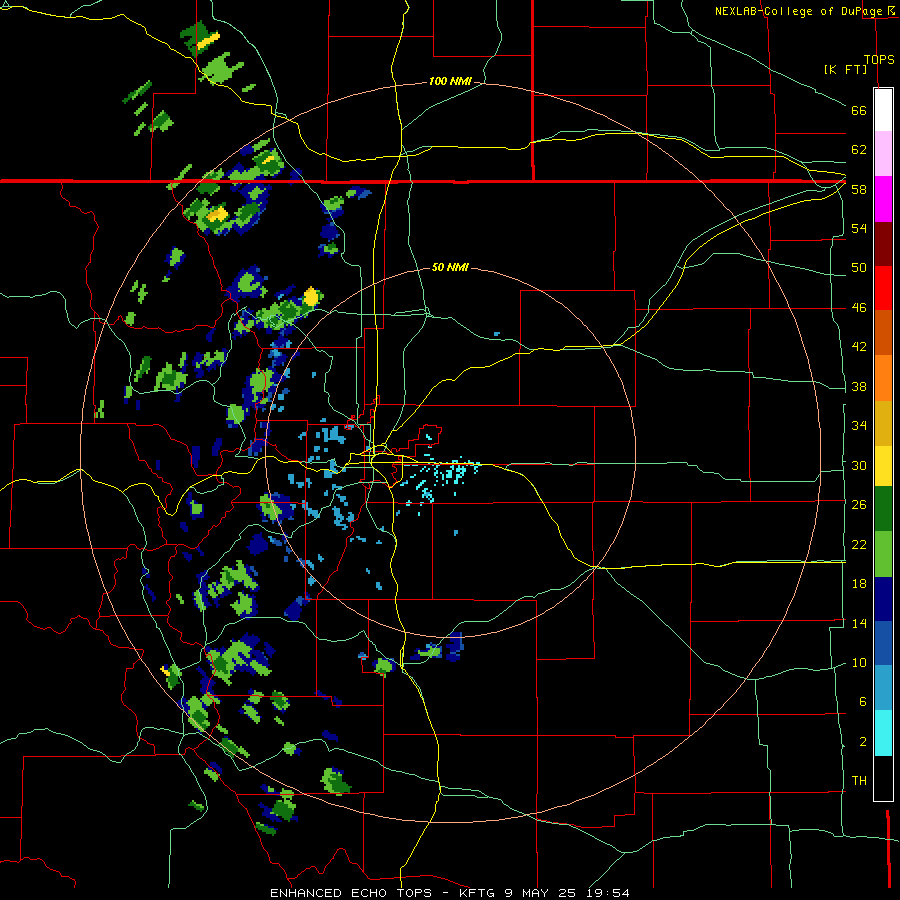Click the 42 legend value

pos(859,347)
